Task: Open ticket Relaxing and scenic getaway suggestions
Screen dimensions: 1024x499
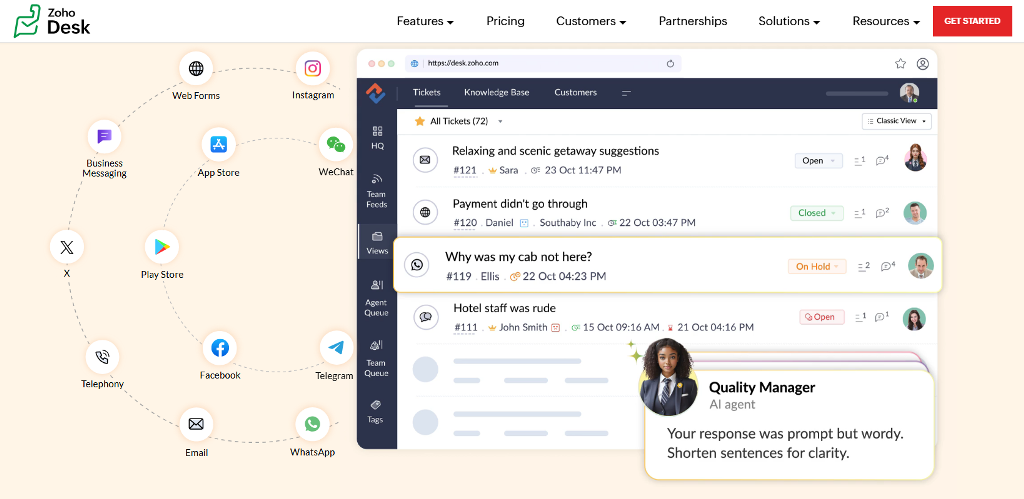Action: [x=555, y=151]
